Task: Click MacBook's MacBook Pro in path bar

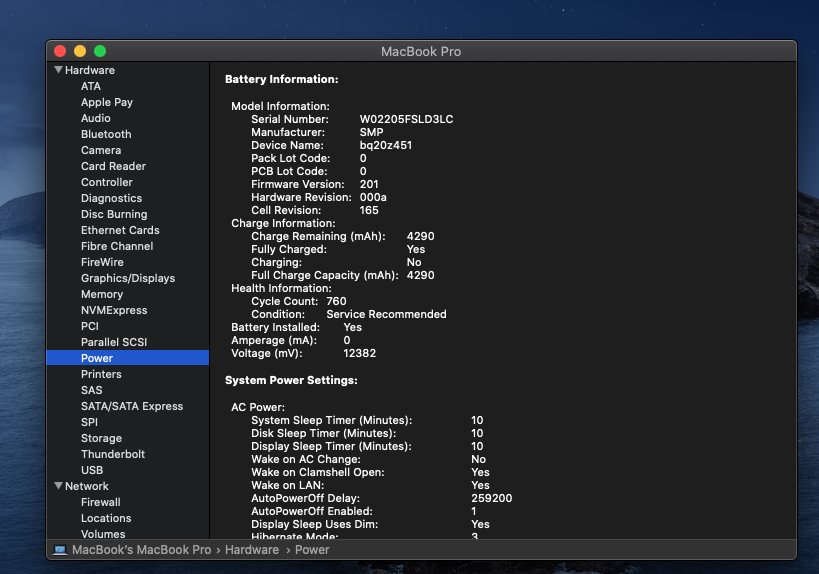Action: [x=142, y=550]
